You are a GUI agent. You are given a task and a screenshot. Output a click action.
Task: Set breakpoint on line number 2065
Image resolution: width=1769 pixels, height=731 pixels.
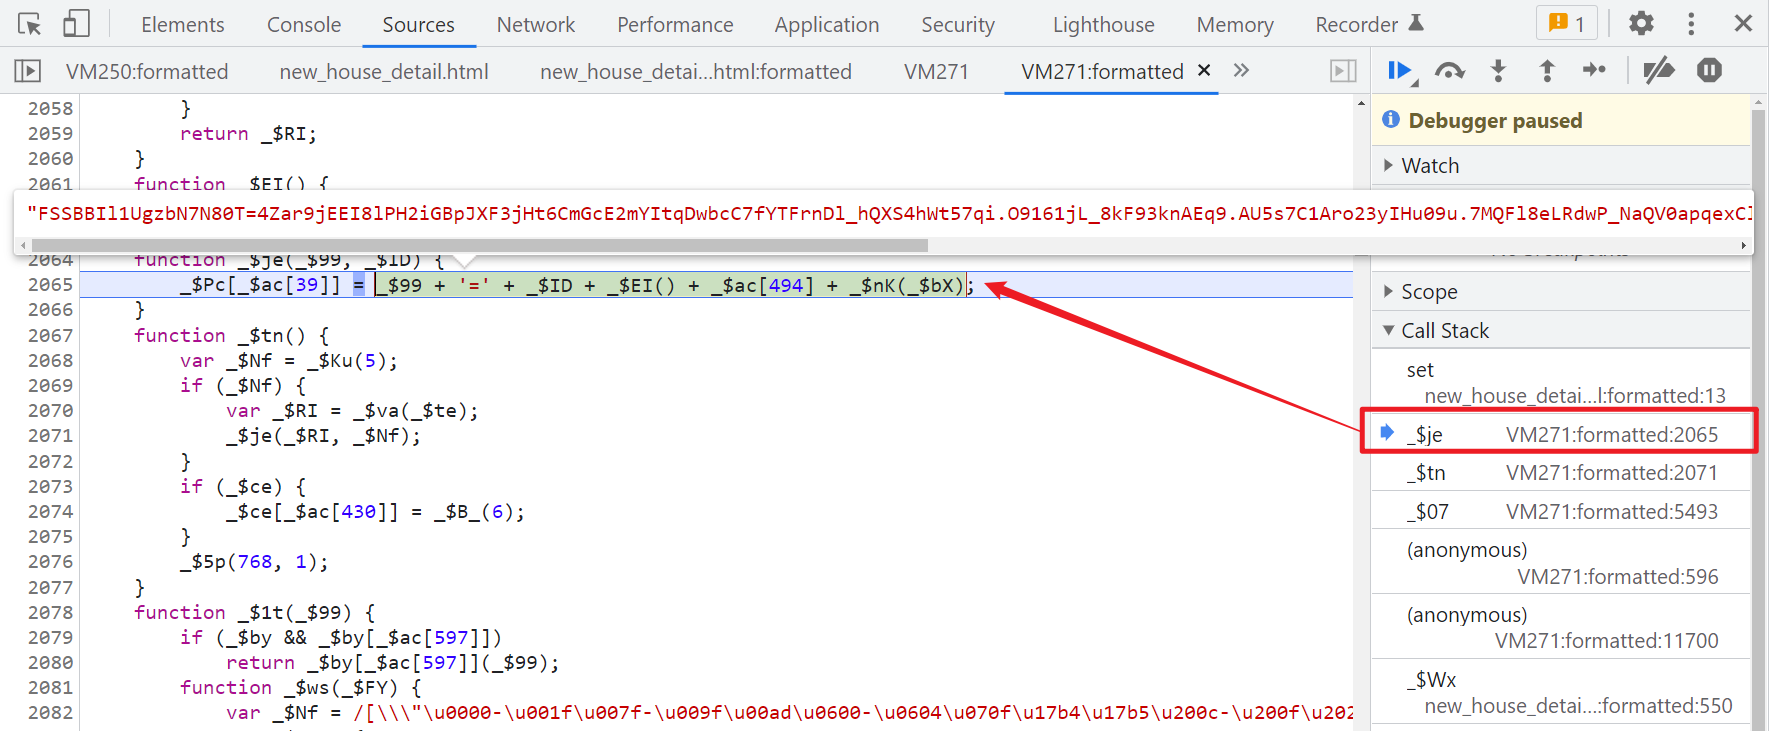[x=50, y=285]
